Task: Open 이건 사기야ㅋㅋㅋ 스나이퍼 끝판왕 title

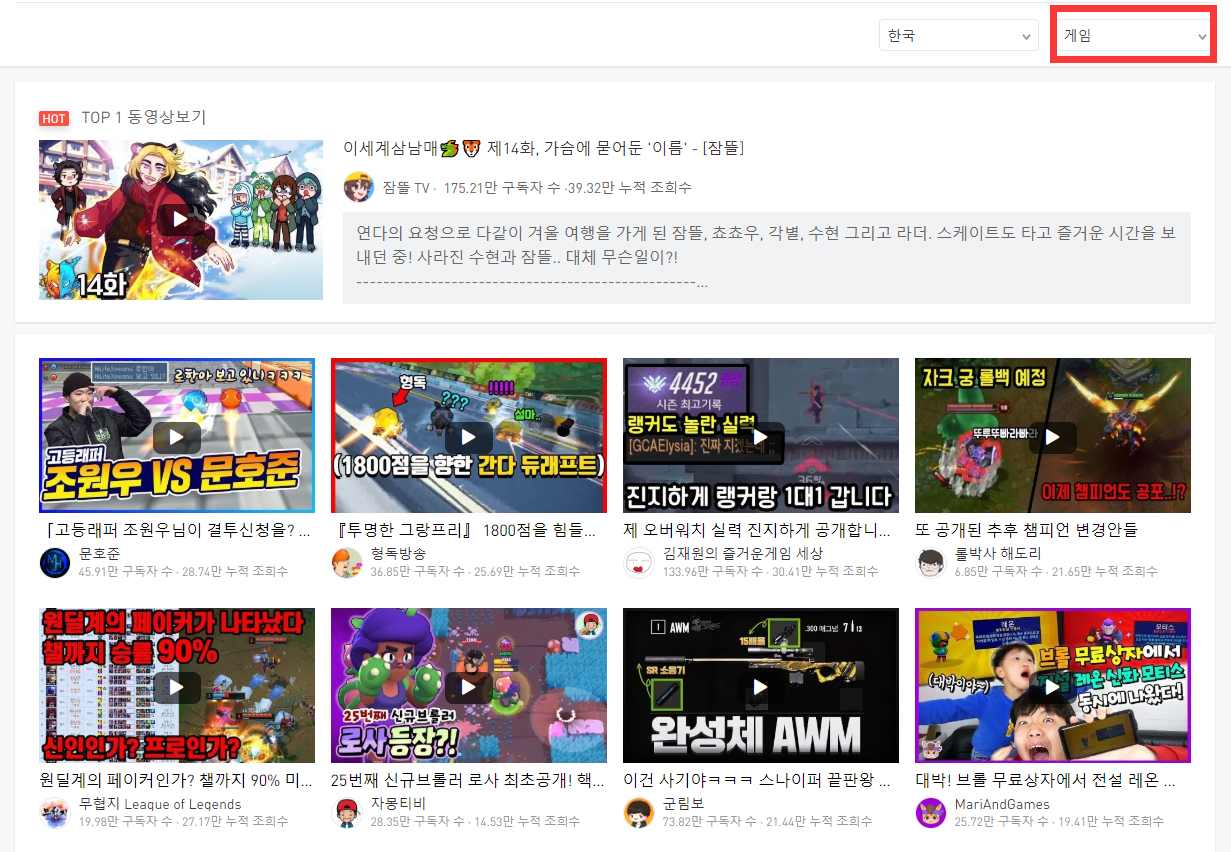Action: 757,780
